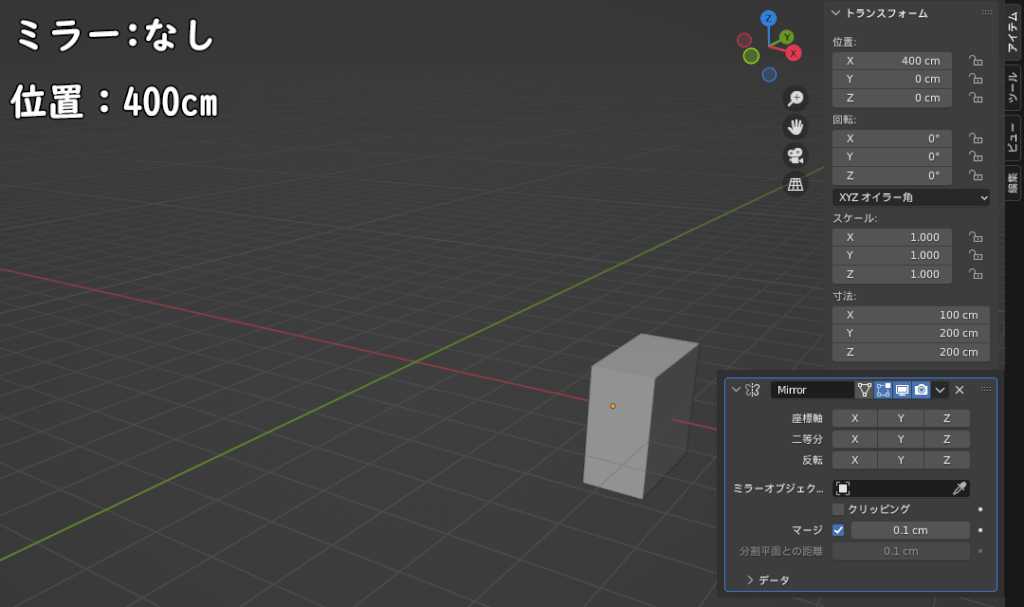Click the Mirror modifier type icon
This screenshot has height=607, width=1024.
tap(753, 390)
